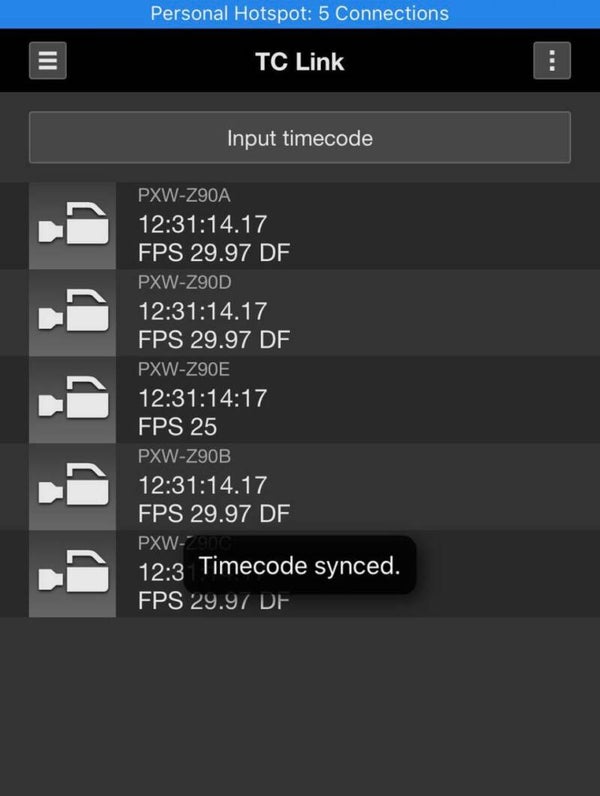Open the PXW-Z90A device name label
The image size is (600, 796).
pyautogui.click(x=184, y=195)
